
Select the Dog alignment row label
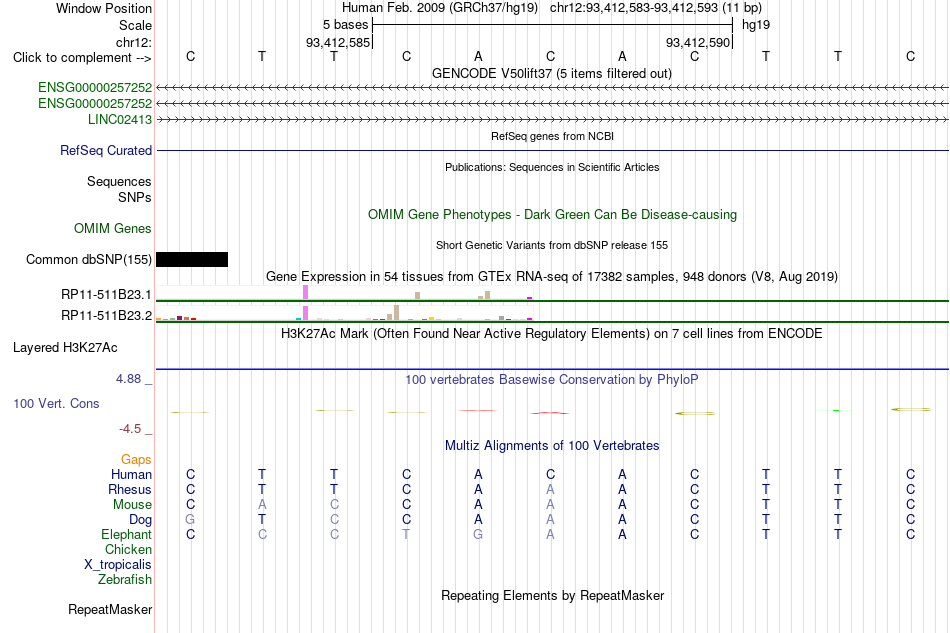(x=140, y=520)
